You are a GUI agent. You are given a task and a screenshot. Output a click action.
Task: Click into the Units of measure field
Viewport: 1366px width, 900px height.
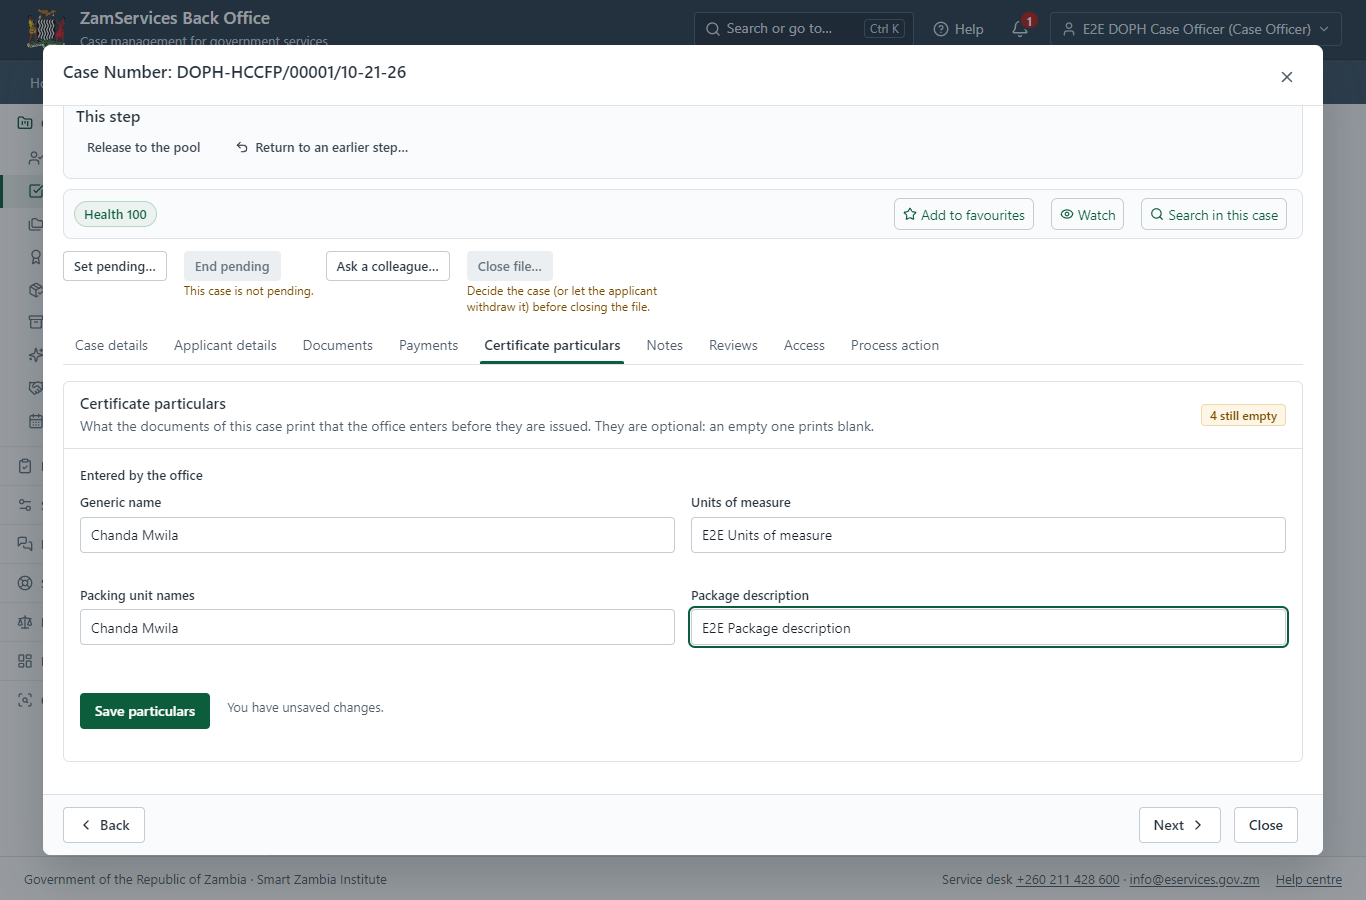(x=988, y=535)
